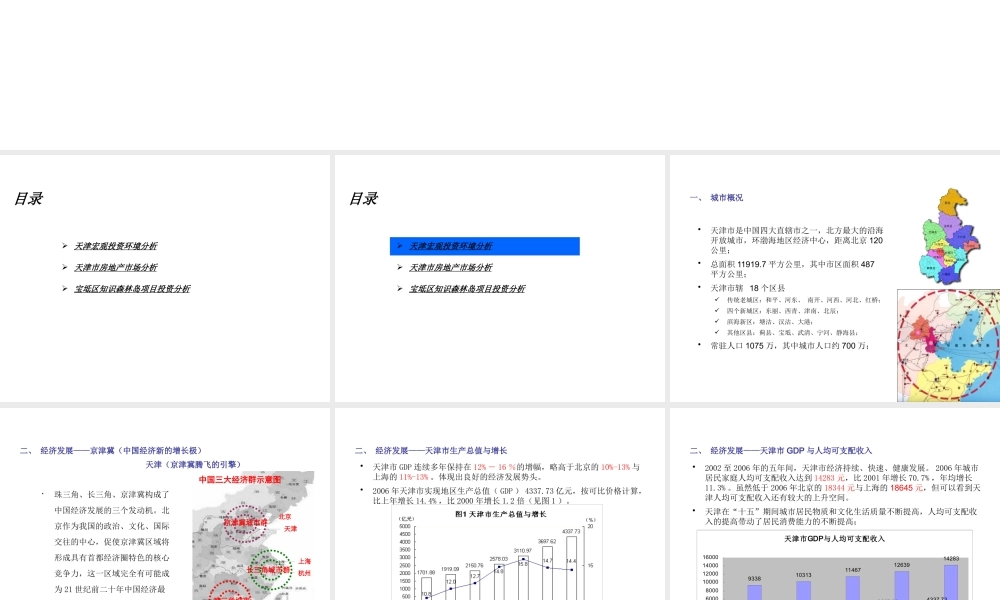Select bullet 天津在"十五"期间城市居民物质
1000x600 pixels.
841,516
